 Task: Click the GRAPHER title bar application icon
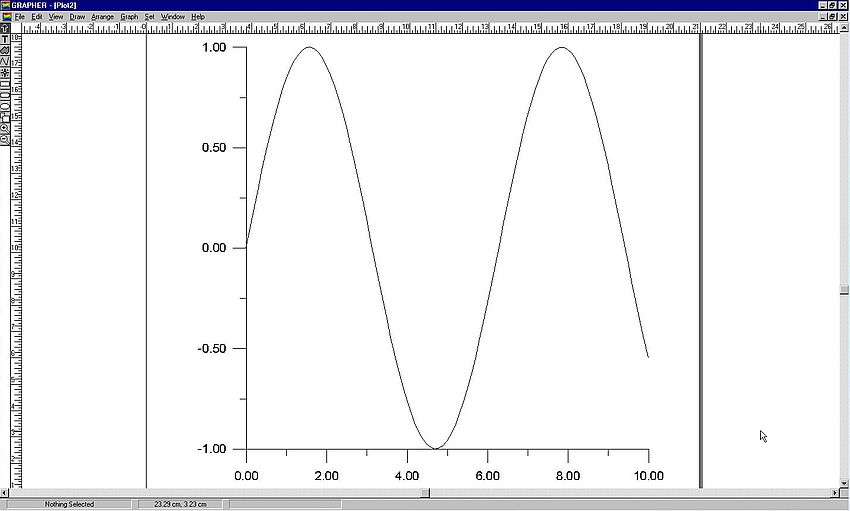[x=5, y=5]
